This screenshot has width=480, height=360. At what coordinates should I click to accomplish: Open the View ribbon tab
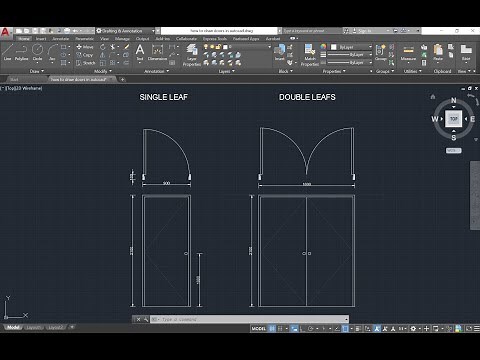104,39
